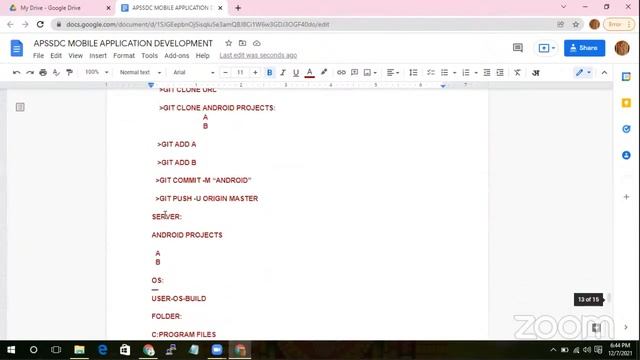Open the File menu
The image size is (640, 360).
(x=38, y=56)
